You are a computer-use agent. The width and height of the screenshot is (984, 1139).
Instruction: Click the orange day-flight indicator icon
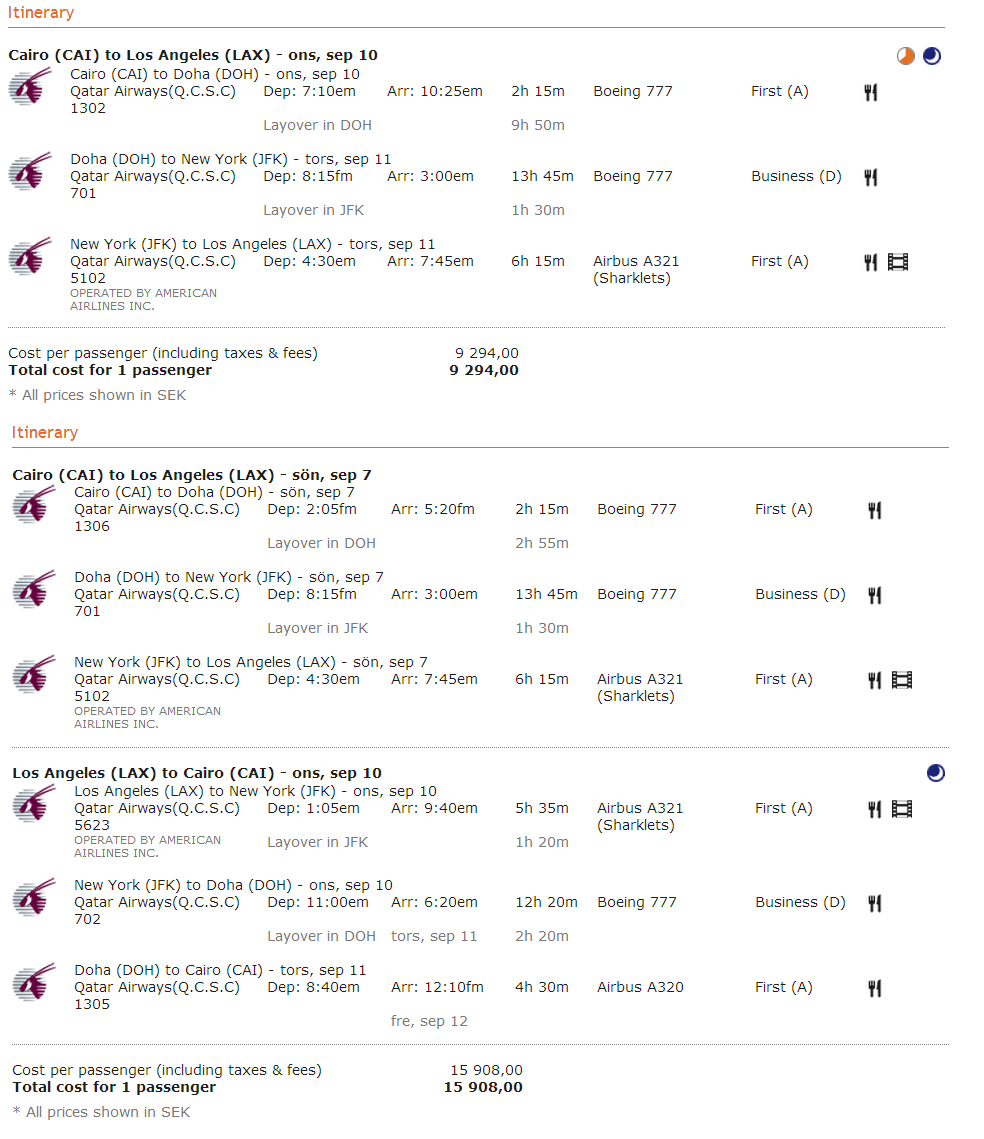[x=905, y=56]
